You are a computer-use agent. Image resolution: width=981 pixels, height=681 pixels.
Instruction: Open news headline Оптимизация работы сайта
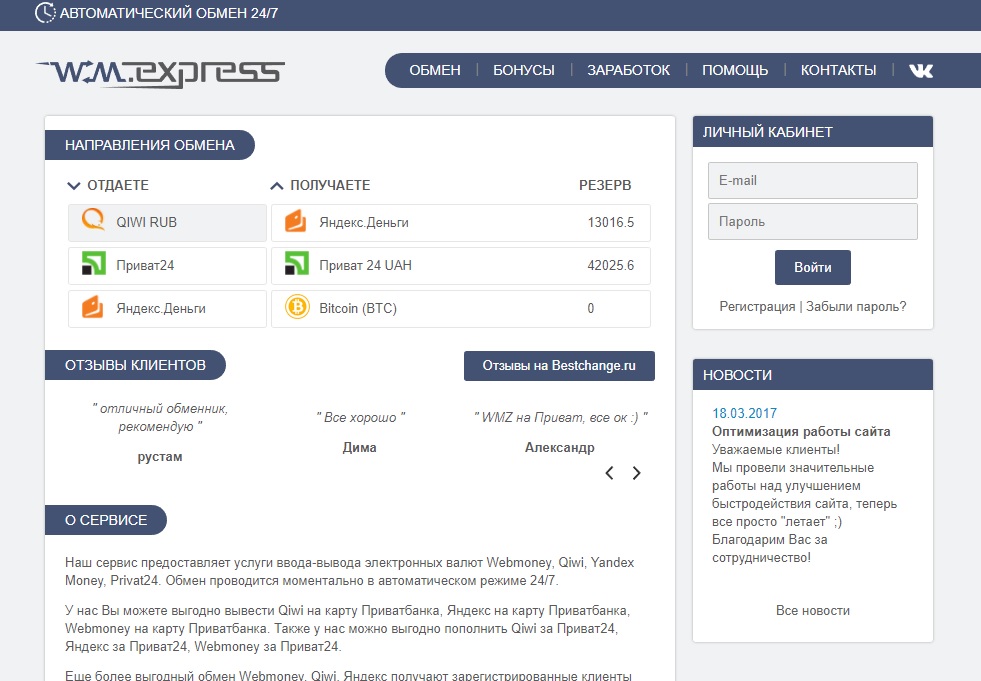click(x=801, y=431)
